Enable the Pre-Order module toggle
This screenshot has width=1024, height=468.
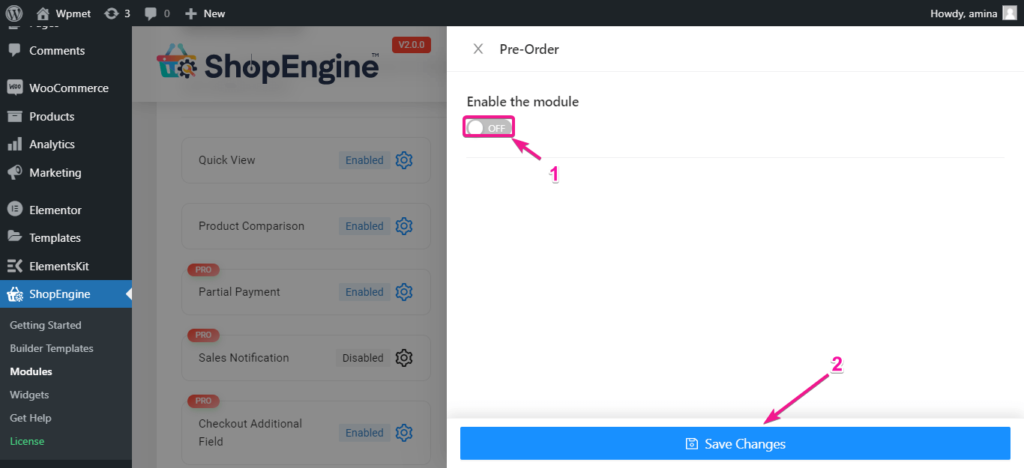click(488, 128)
